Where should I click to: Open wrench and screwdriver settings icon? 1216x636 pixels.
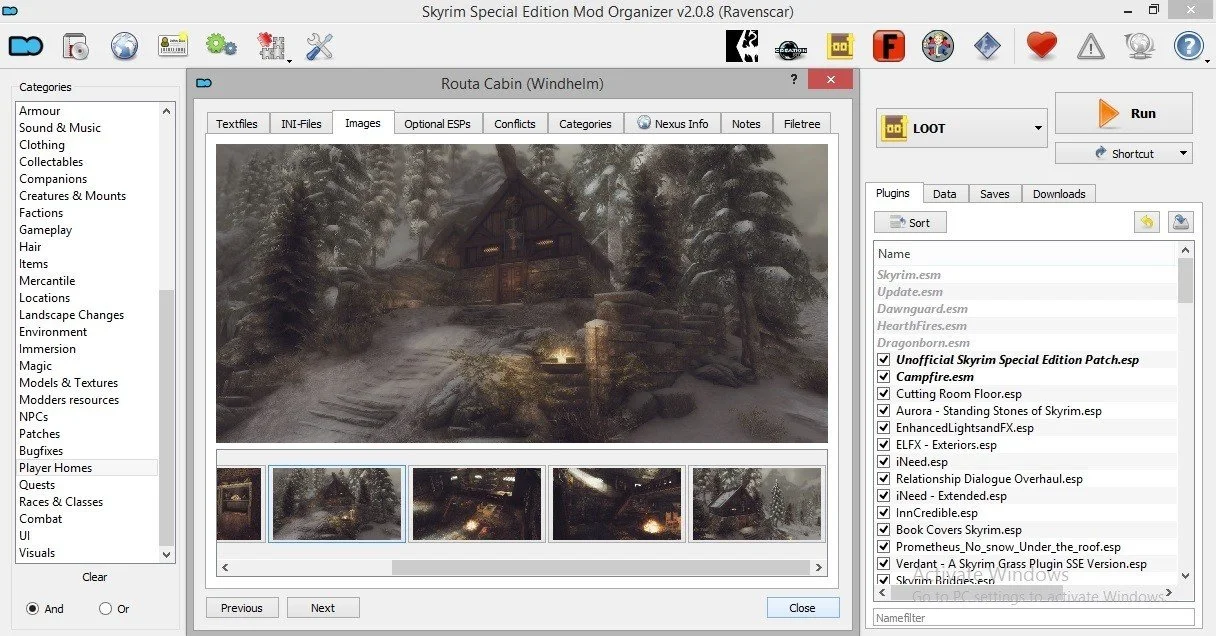coord(319,46)
